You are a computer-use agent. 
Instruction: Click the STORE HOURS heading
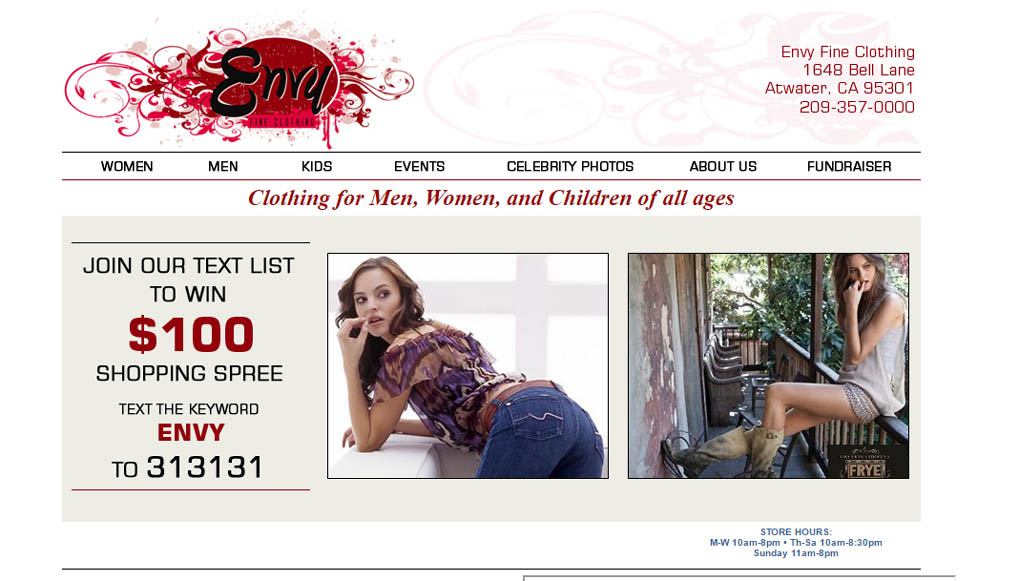tap(795, 532)
